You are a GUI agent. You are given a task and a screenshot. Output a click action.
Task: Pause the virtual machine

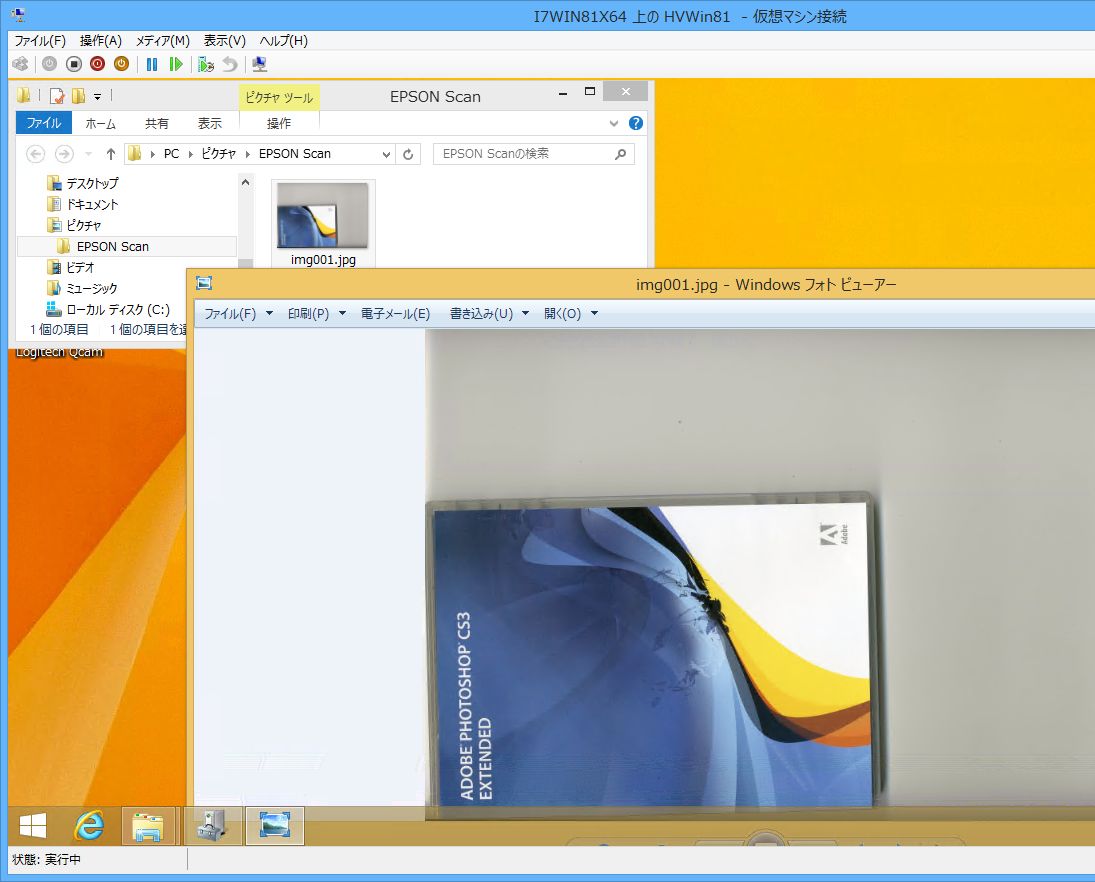[x=152, y=64]
